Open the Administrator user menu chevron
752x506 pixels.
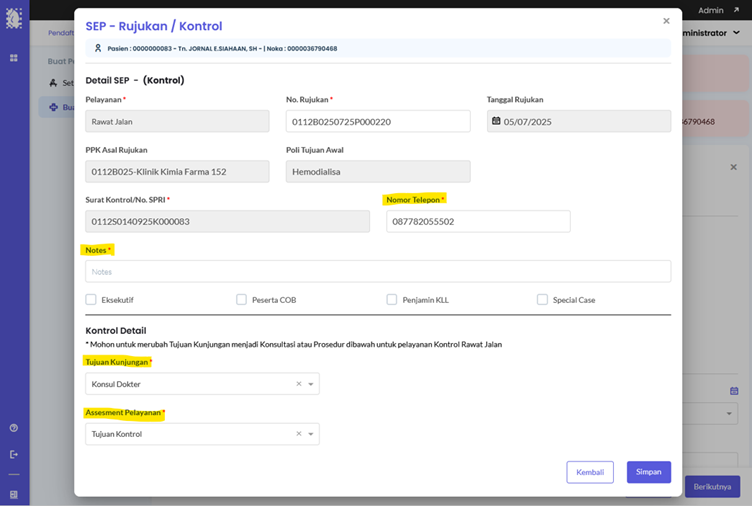[x=737, y=33]
